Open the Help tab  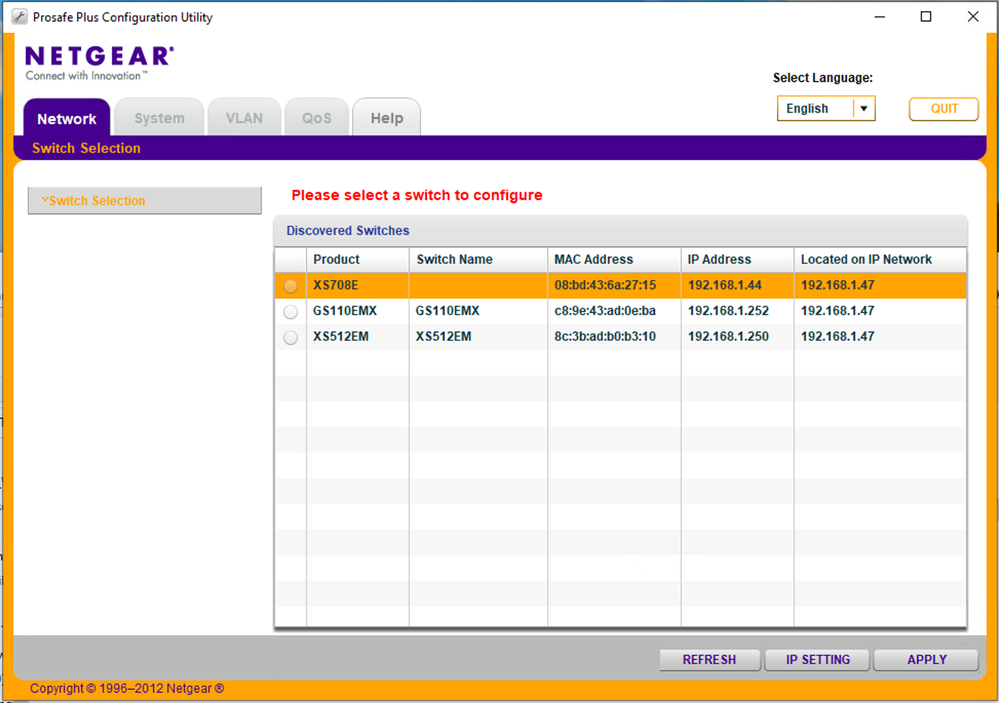[x=387, y=118]
